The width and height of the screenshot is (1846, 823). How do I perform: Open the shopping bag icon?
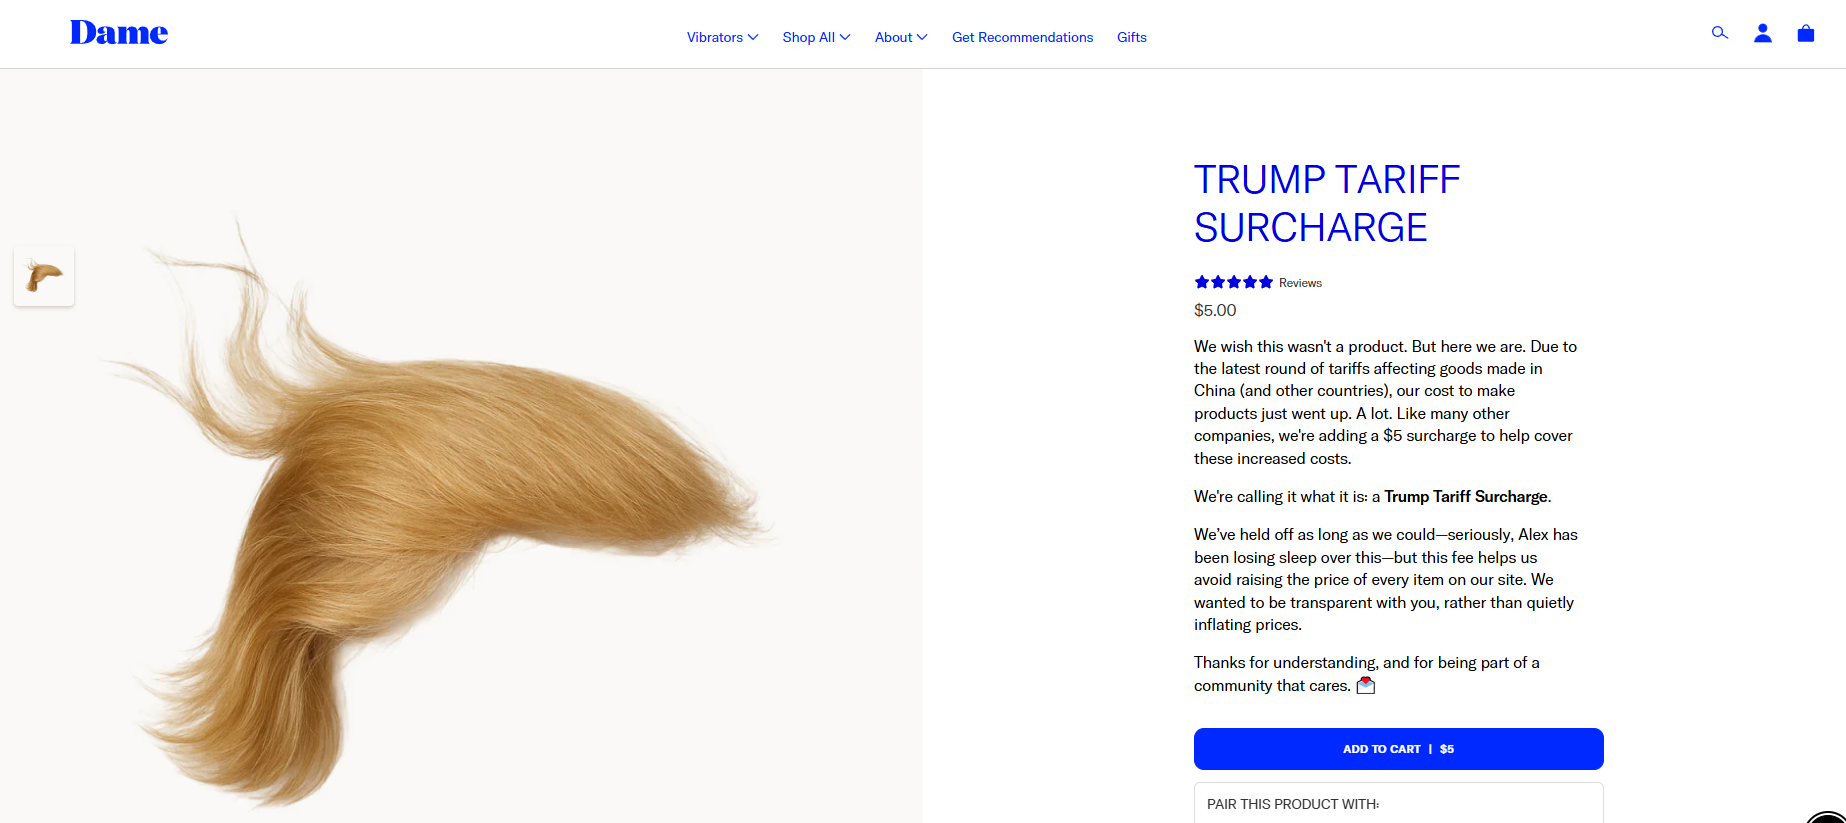tap(1806, 33)
